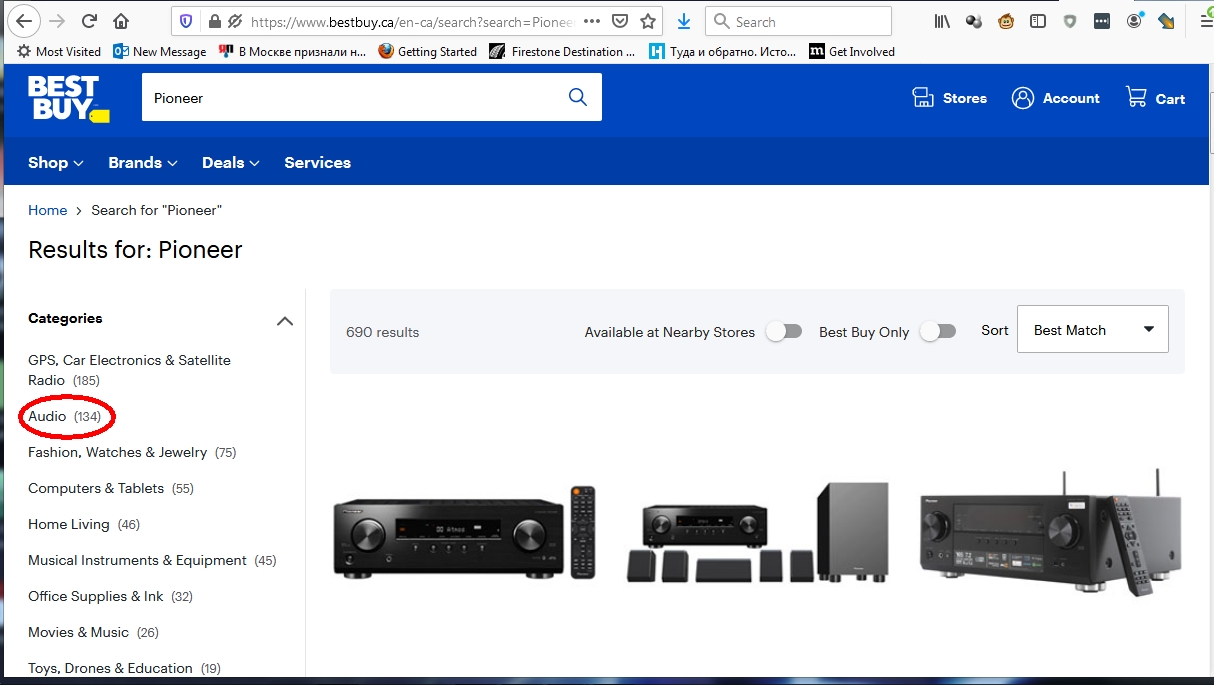Collapse the Categories section chevron
The height and width of the screenshot is (685, 1214).
pos(285,321)
